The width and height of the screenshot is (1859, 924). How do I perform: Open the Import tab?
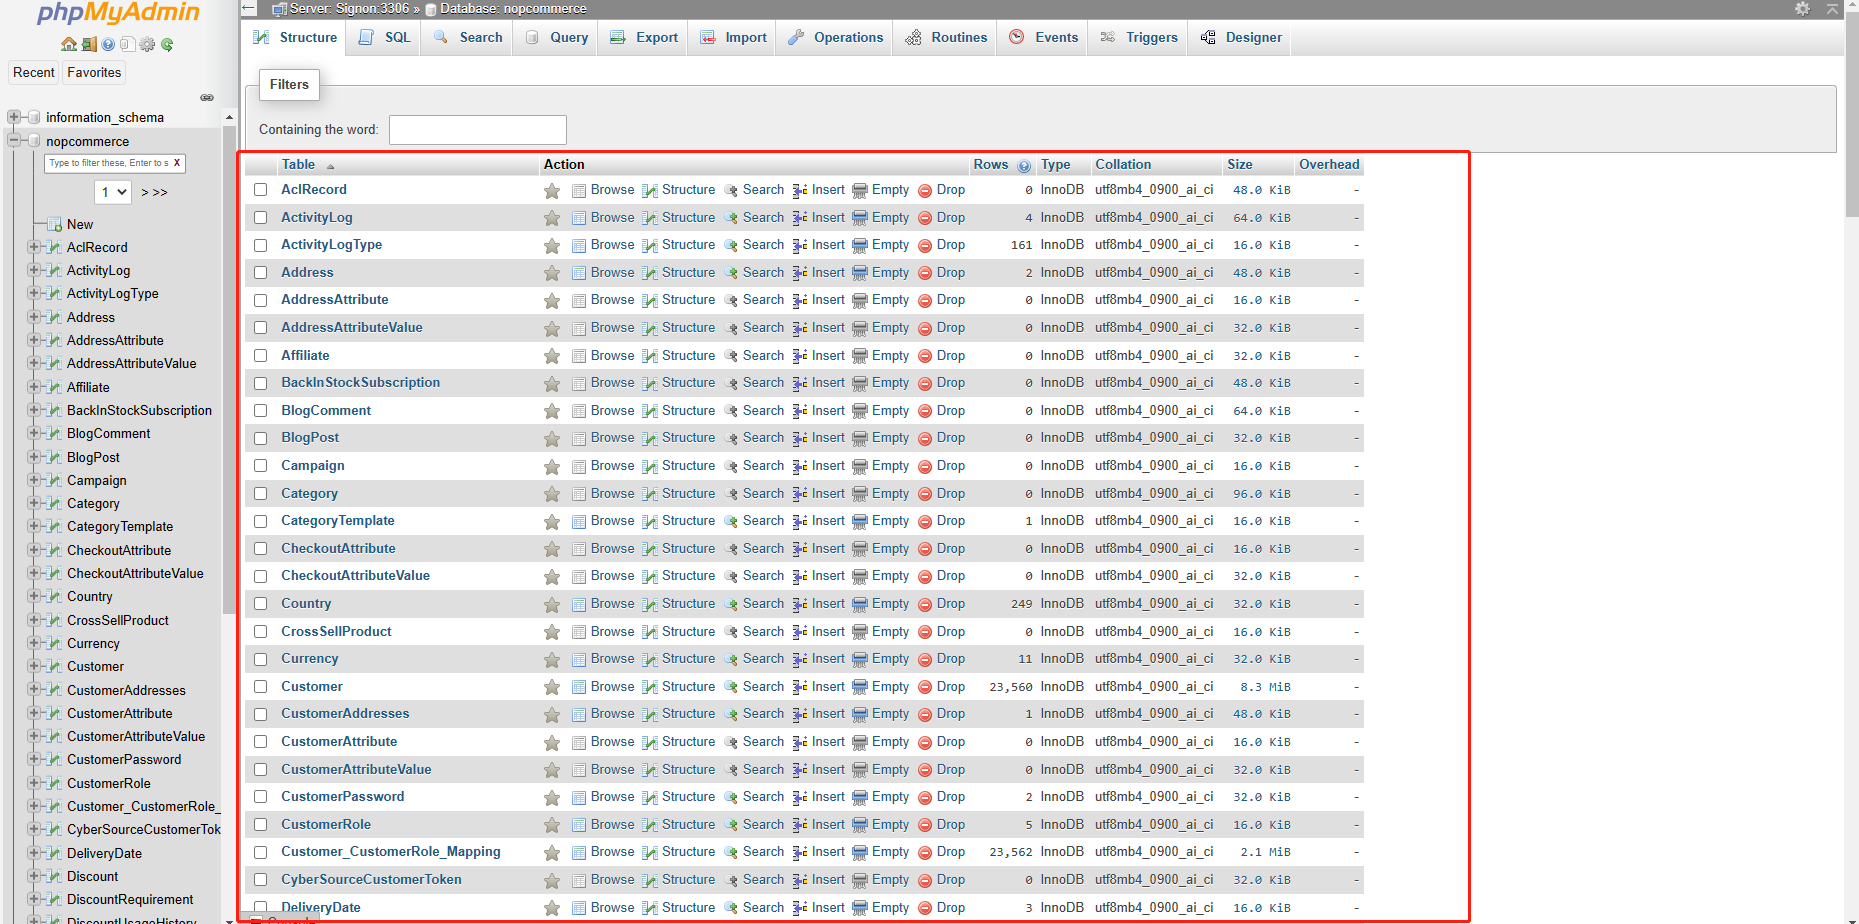(x=734, y=37)
